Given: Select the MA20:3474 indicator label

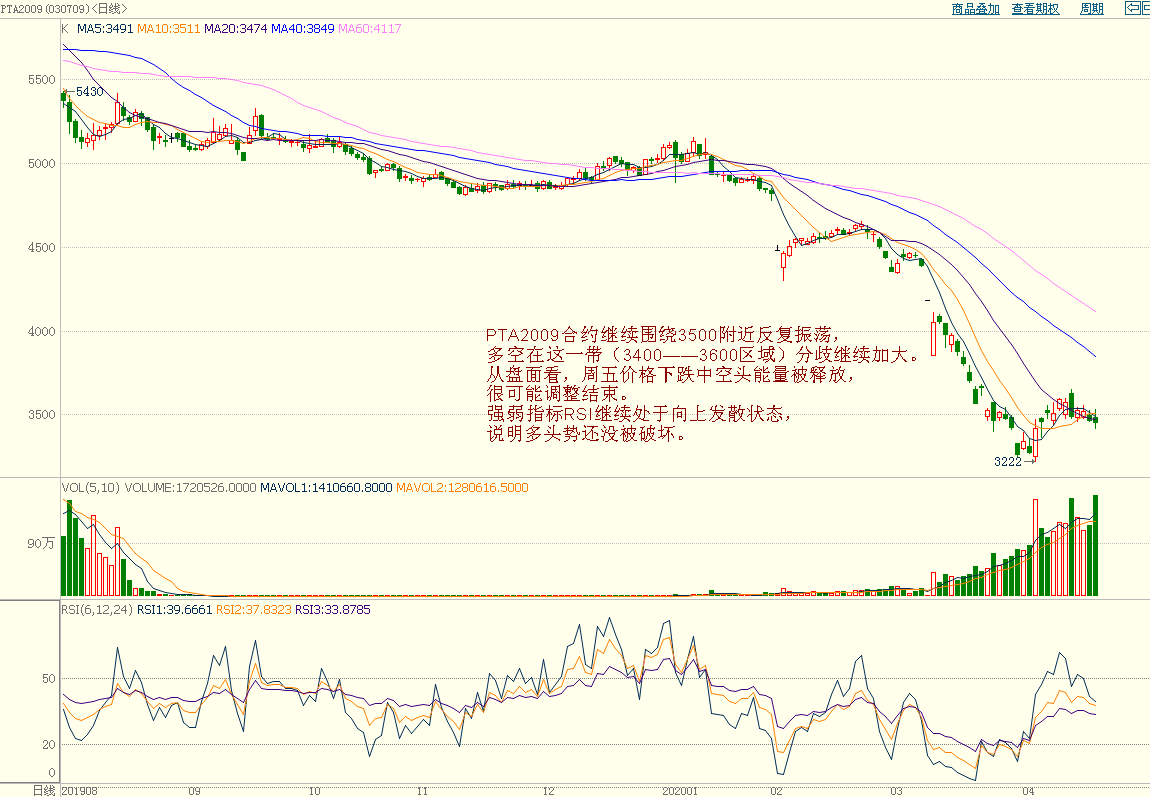Looking at the screenshot, I should pyautogui.click(x=235, y=29).
